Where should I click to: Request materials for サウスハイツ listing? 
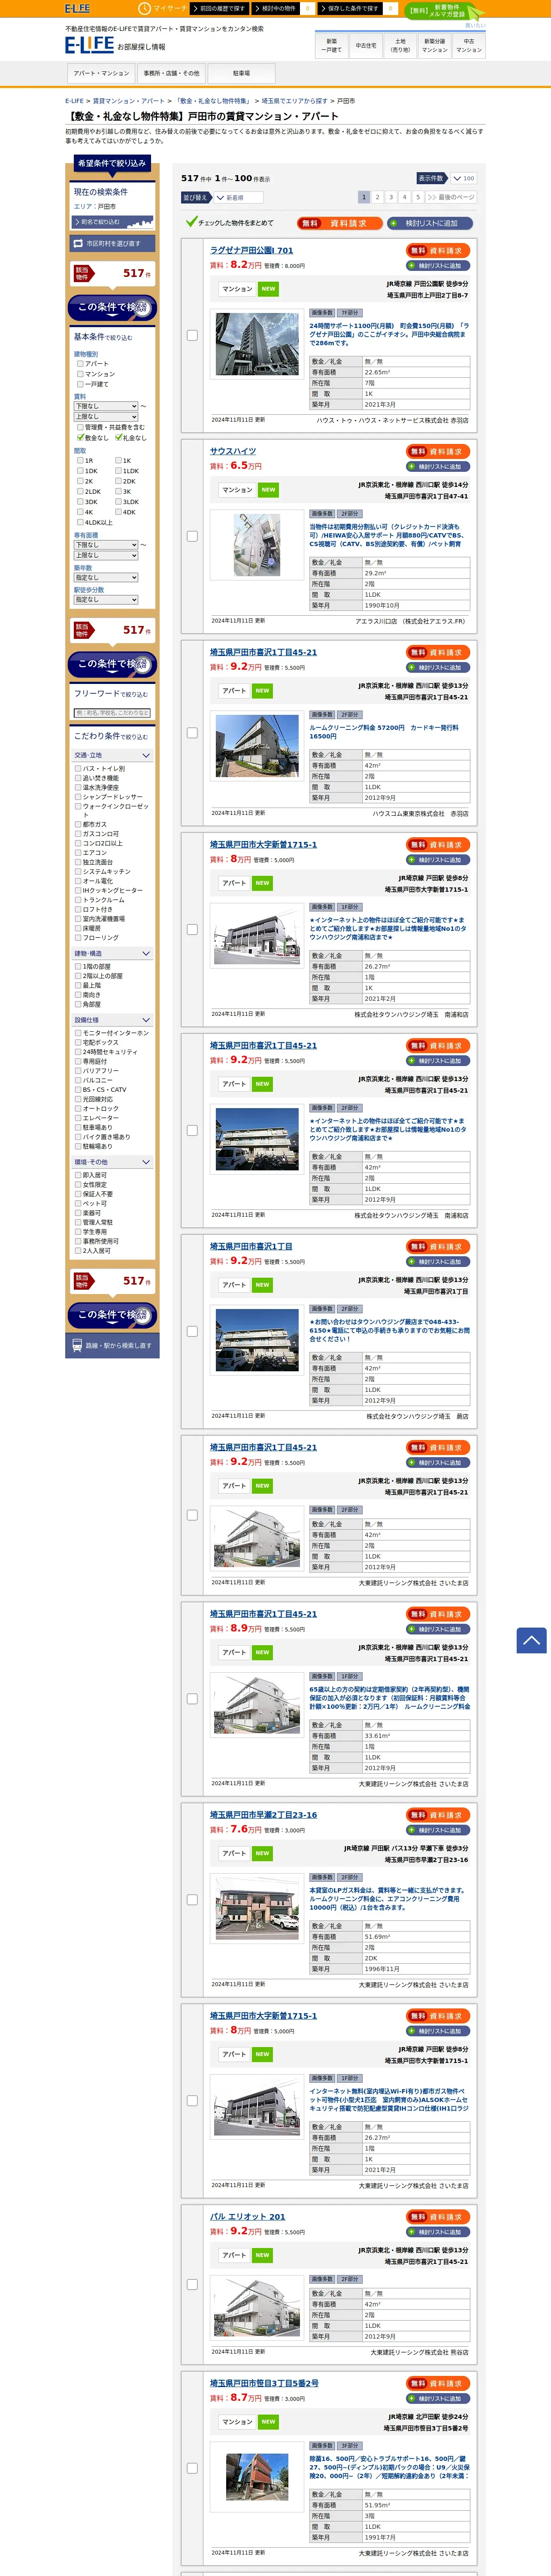coord(438,452)
